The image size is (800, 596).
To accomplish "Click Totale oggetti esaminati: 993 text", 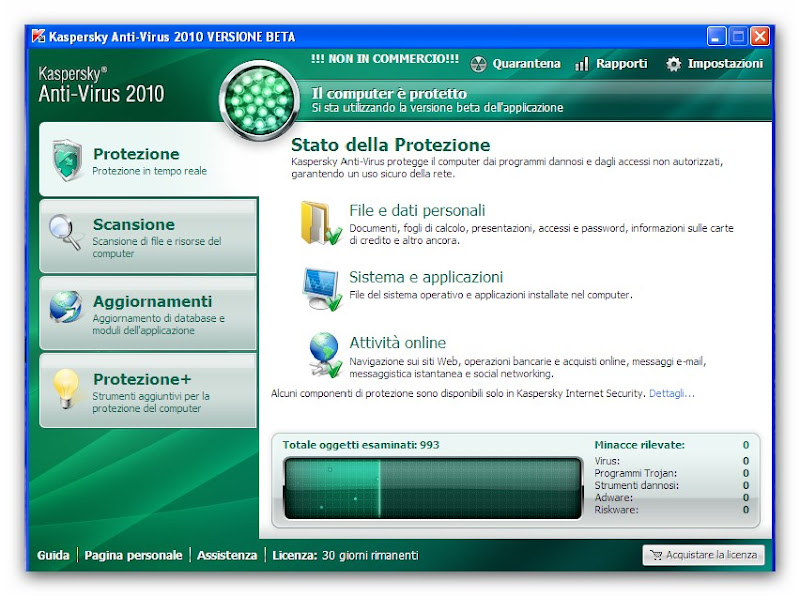I will tap(361, 445).
